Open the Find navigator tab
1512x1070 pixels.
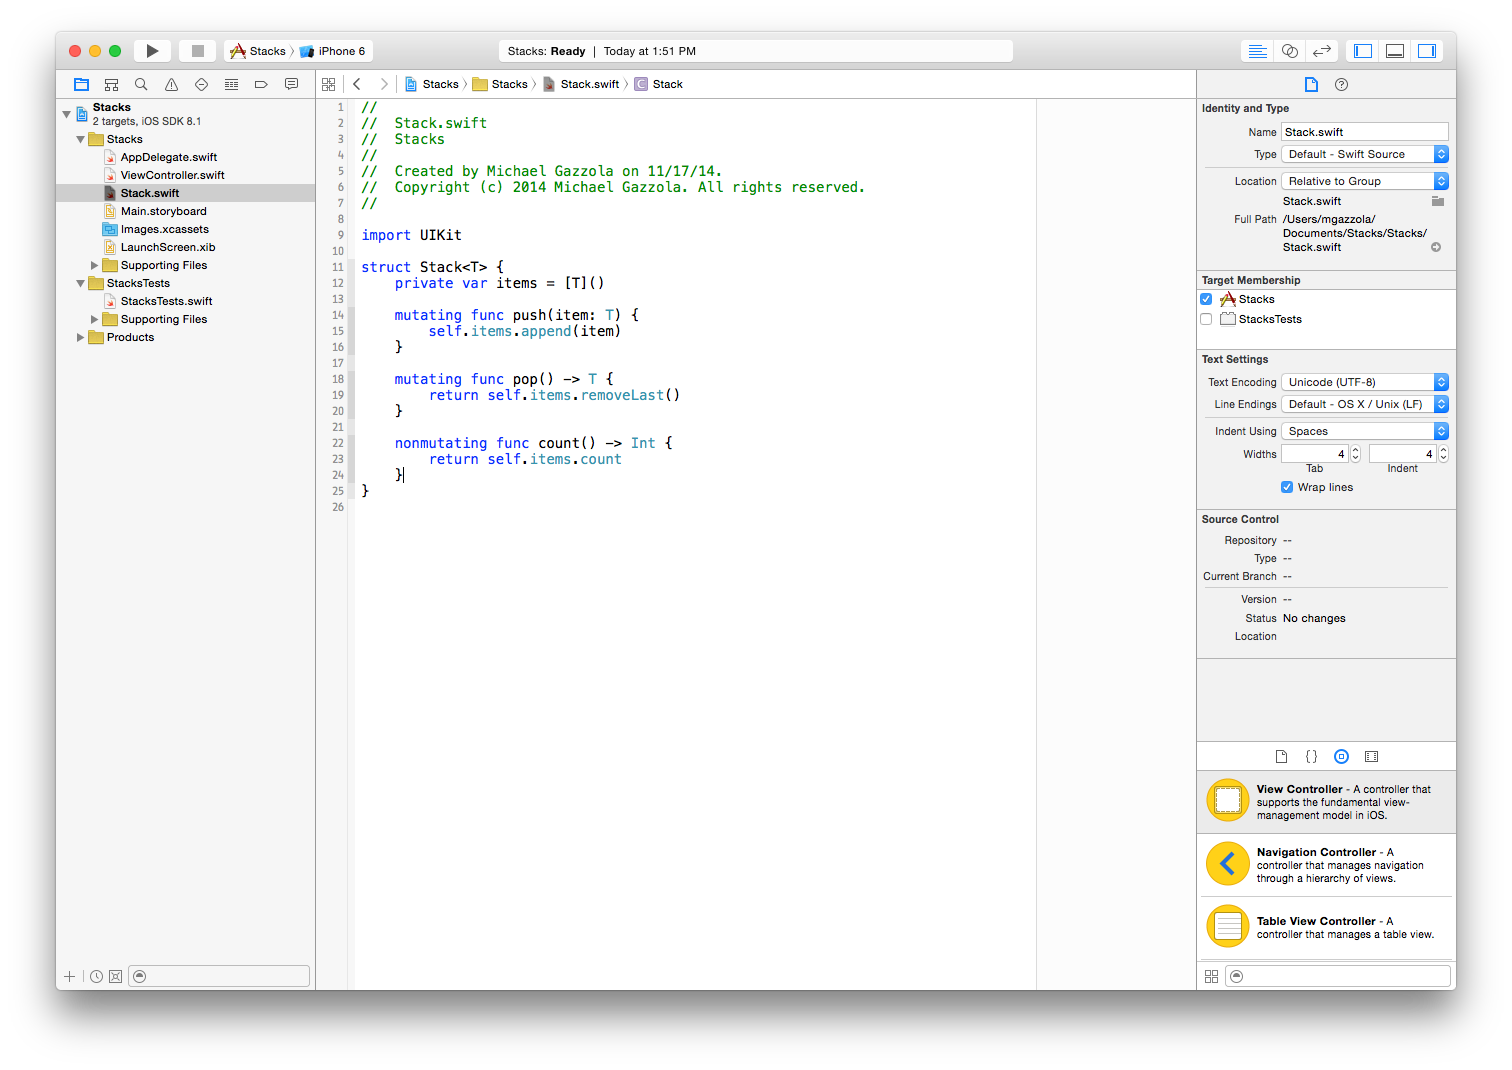[141, 84]
